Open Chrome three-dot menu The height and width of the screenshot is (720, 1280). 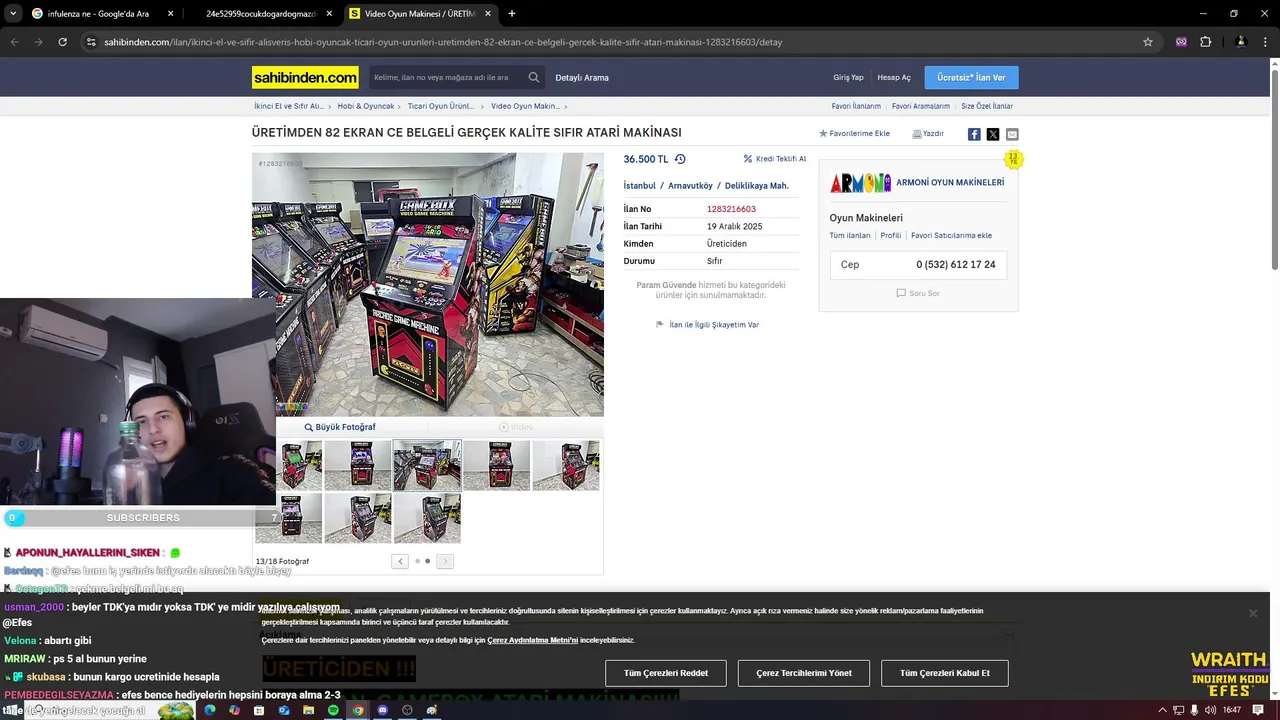click(x=1265, y=42)
